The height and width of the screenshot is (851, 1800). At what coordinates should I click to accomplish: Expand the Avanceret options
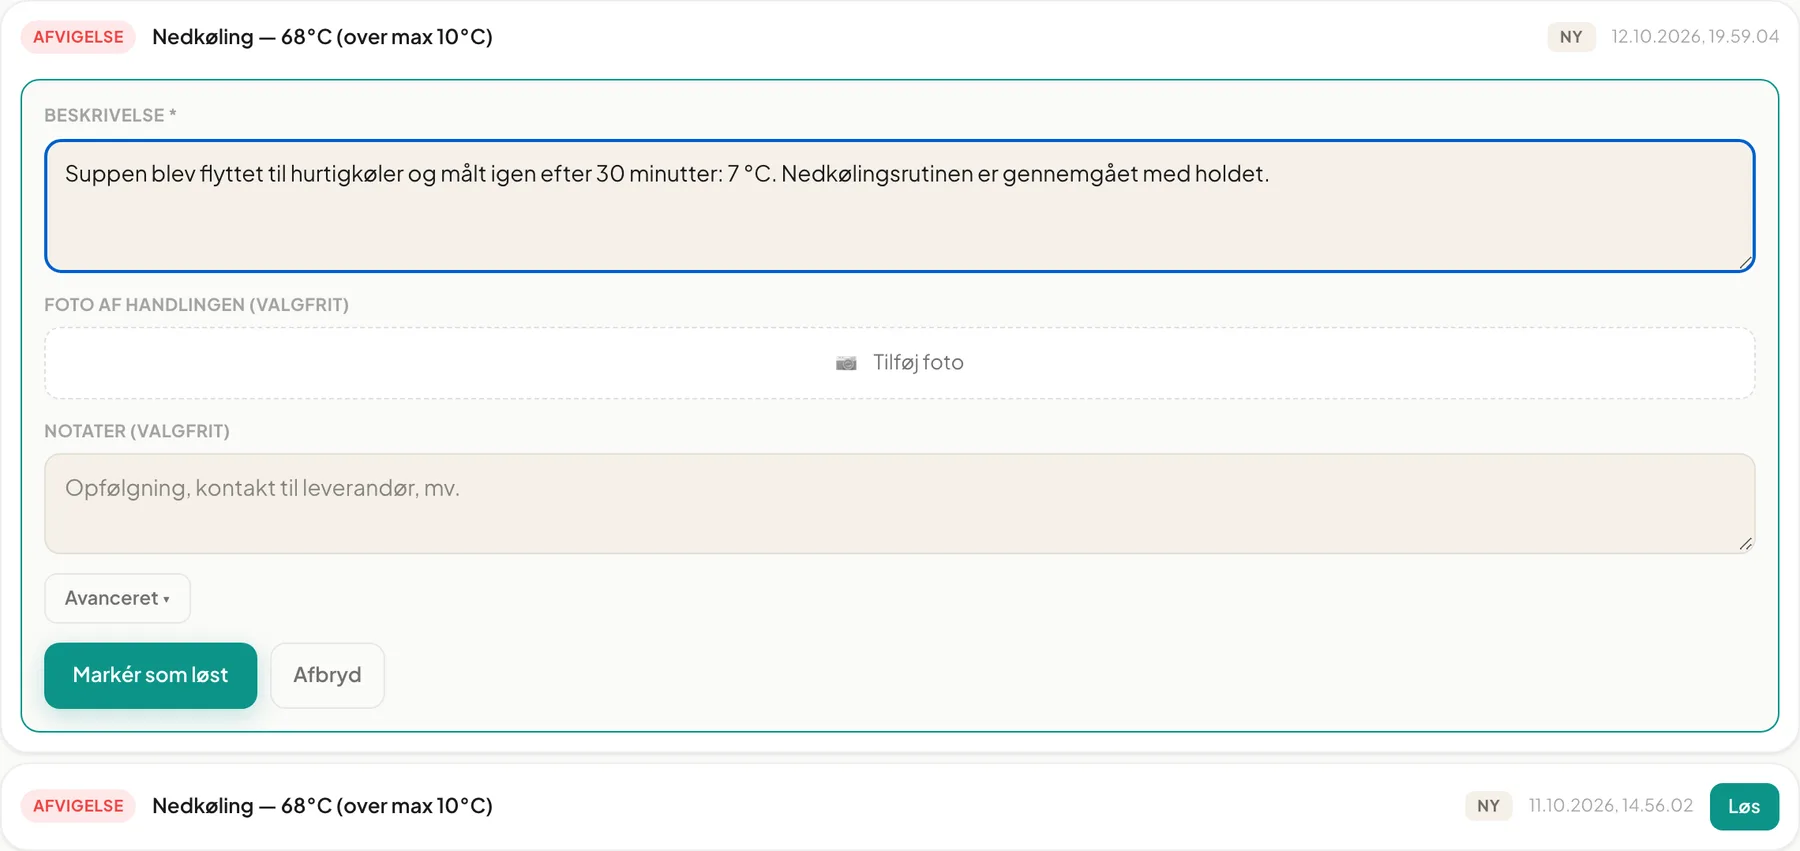pyautogui.click(x=117, y=598)
